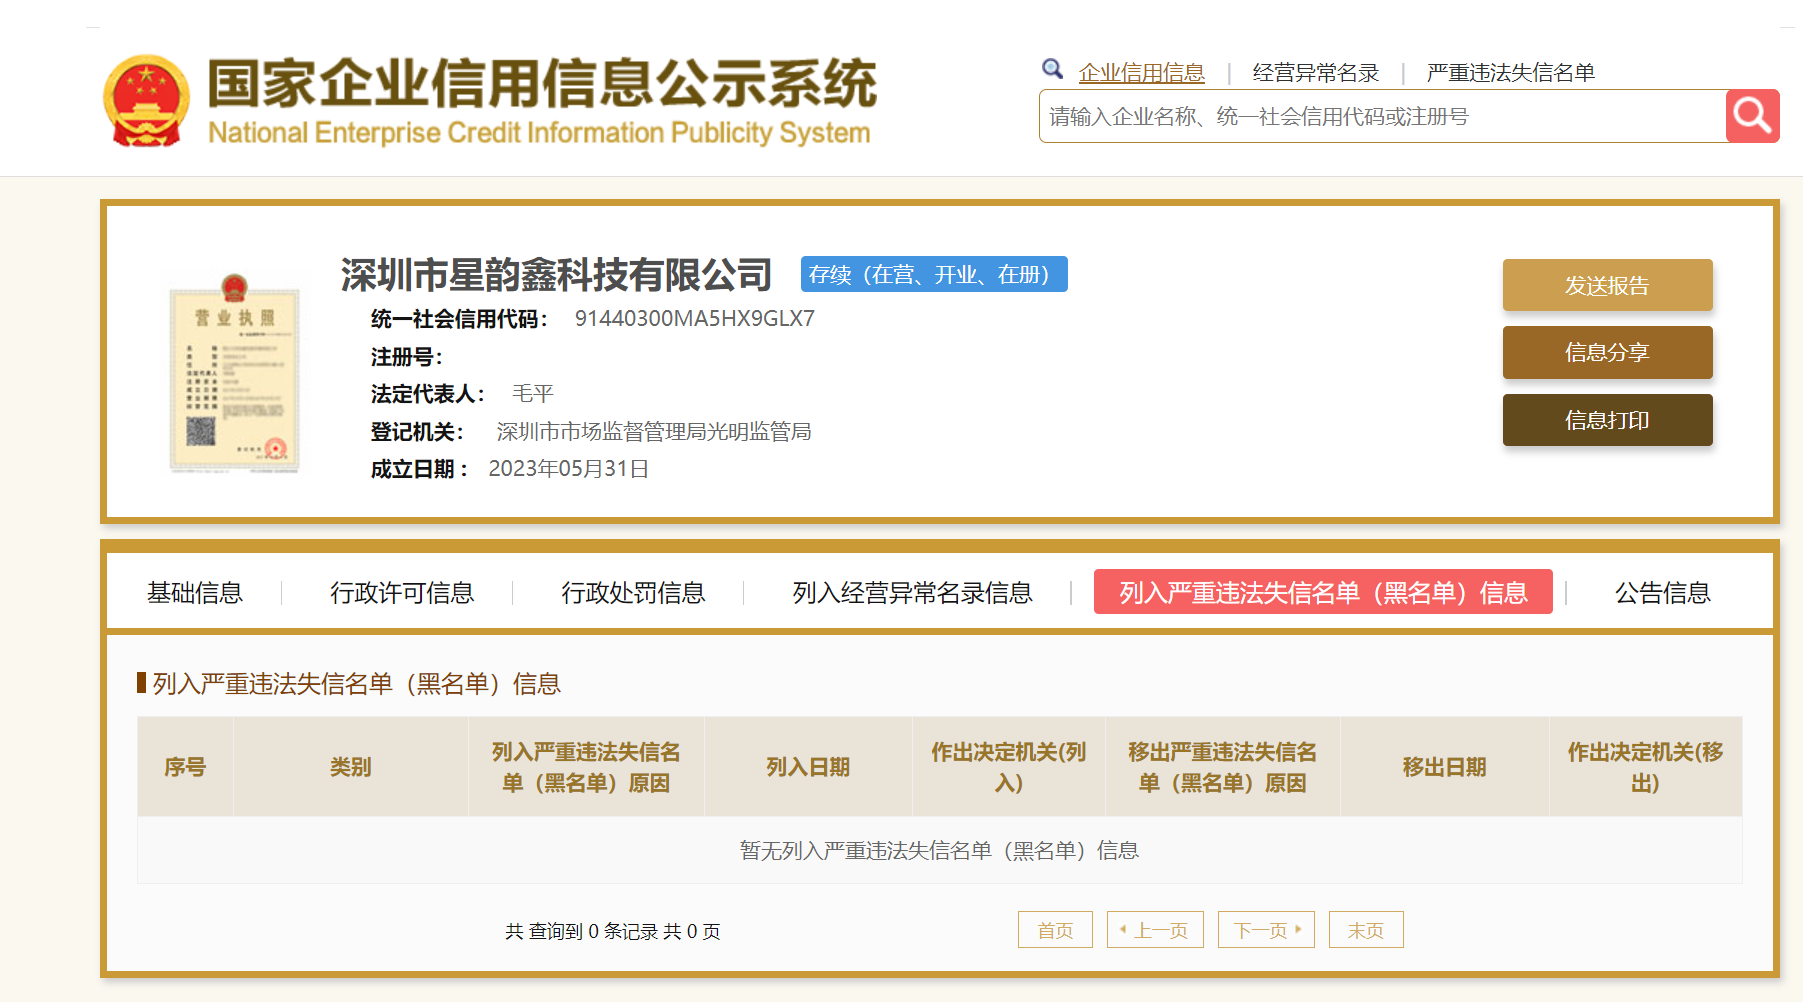This screenshot has height=1002, width=1803.
Task: Click the 序号 column header
Action: point(185,767)
